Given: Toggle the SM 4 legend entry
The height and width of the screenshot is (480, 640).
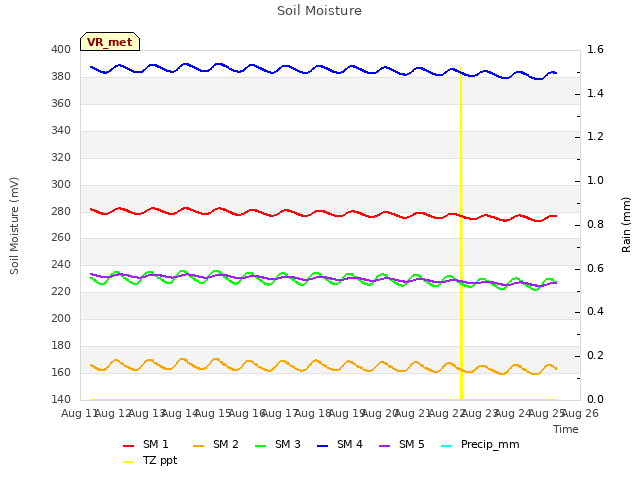Looking at the screenshot, I should 340,444.
